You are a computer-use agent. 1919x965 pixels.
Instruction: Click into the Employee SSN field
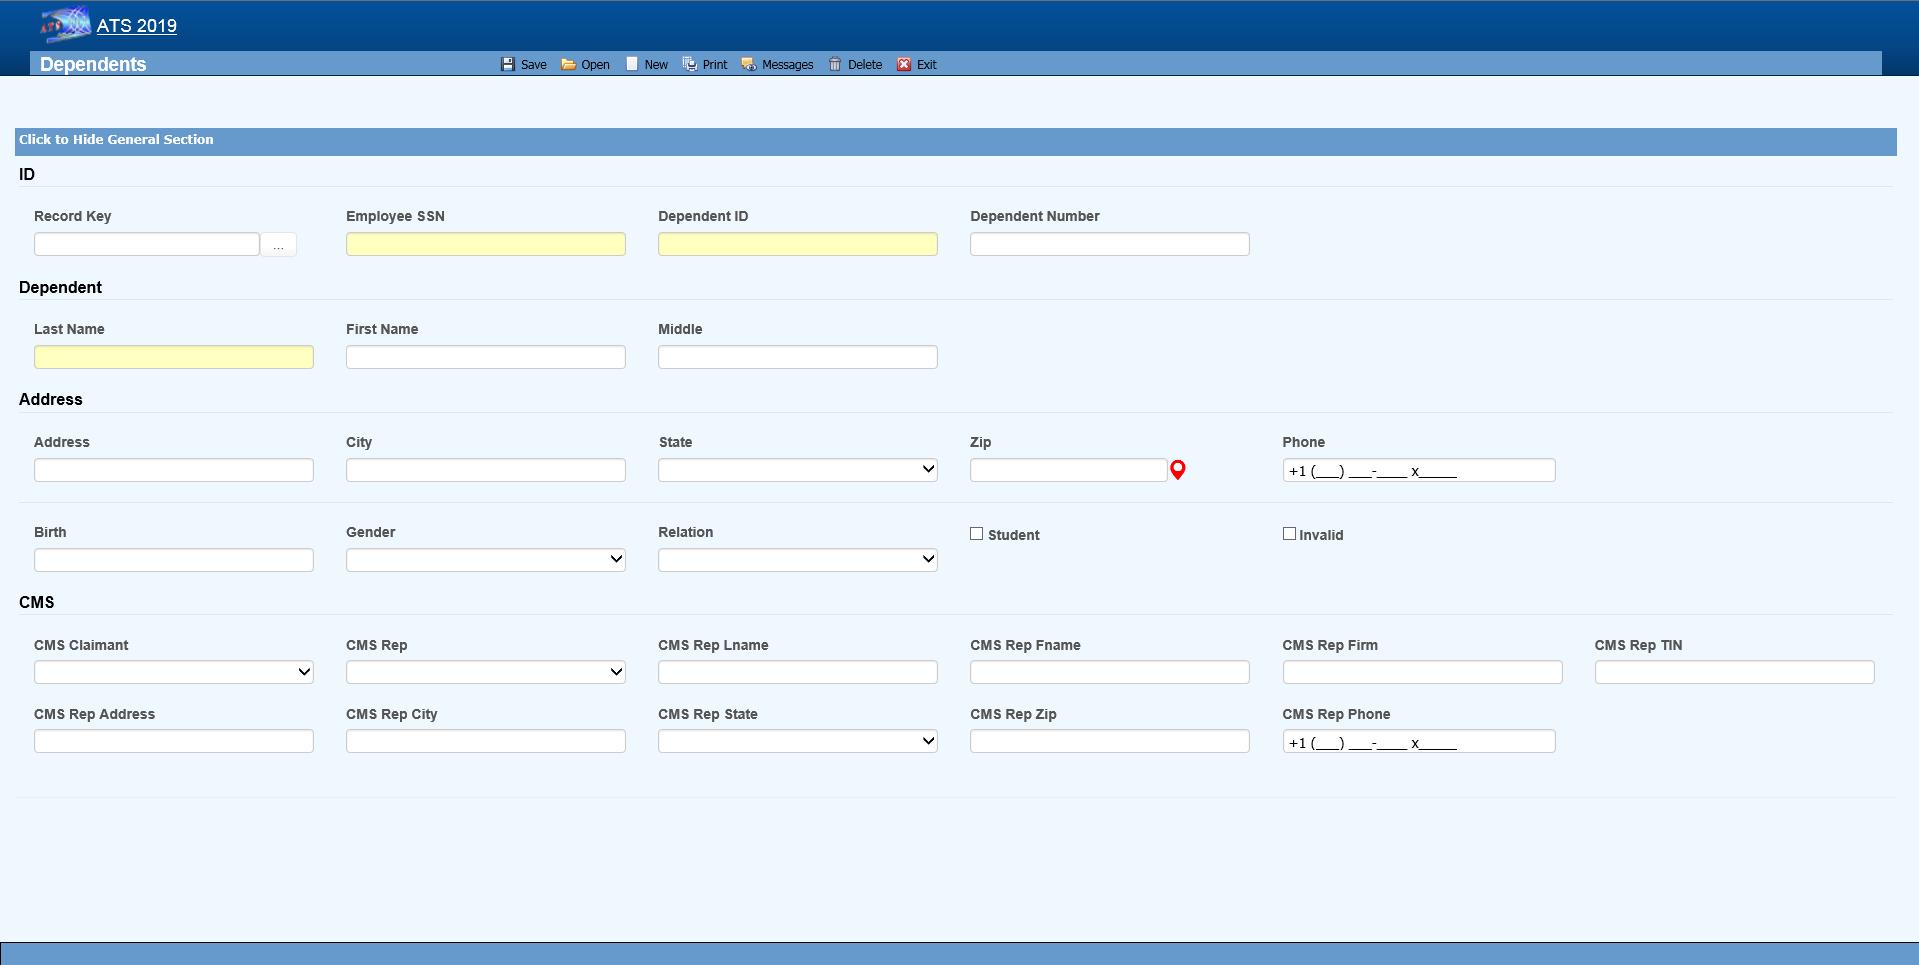485,245
